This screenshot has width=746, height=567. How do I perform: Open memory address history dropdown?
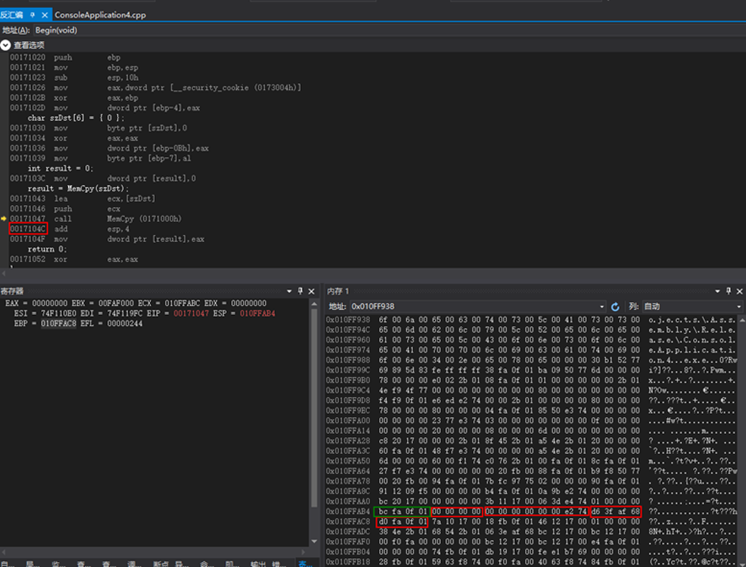coord(602,307)
